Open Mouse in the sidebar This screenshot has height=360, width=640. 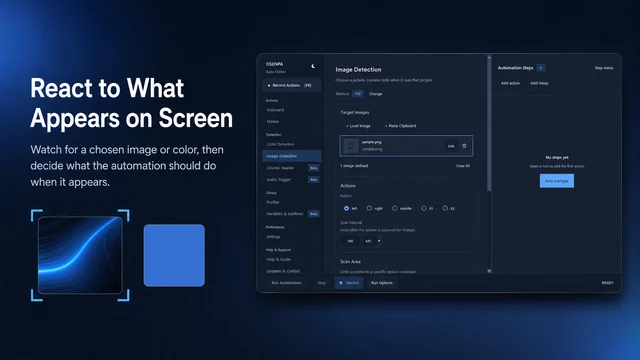pyautogui.click(x=273, y=121)
